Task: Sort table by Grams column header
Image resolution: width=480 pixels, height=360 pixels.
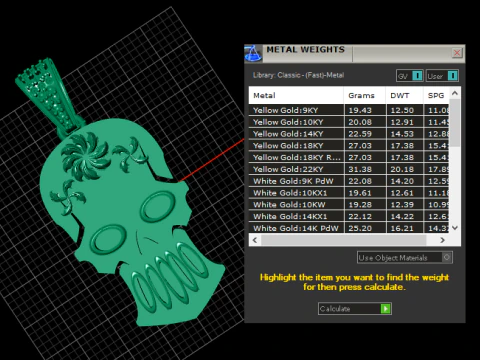Action: 365,95
